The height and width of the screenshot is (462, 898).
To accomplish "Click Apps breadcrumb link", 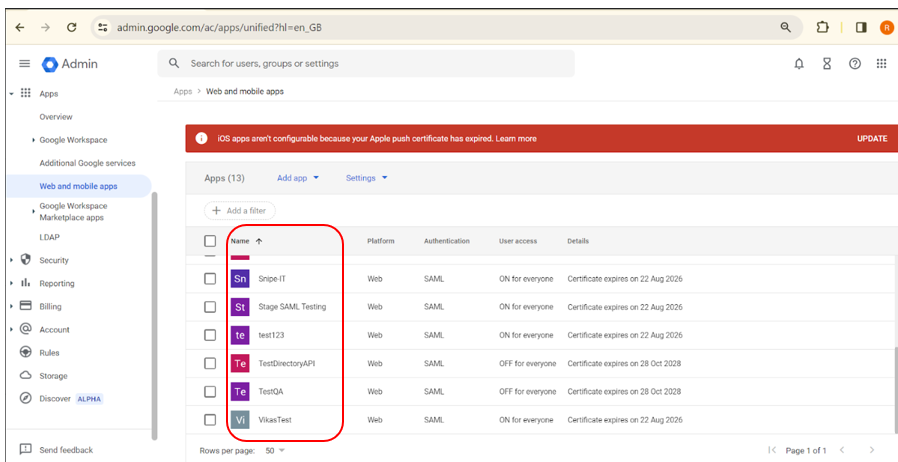I will 183,91.
